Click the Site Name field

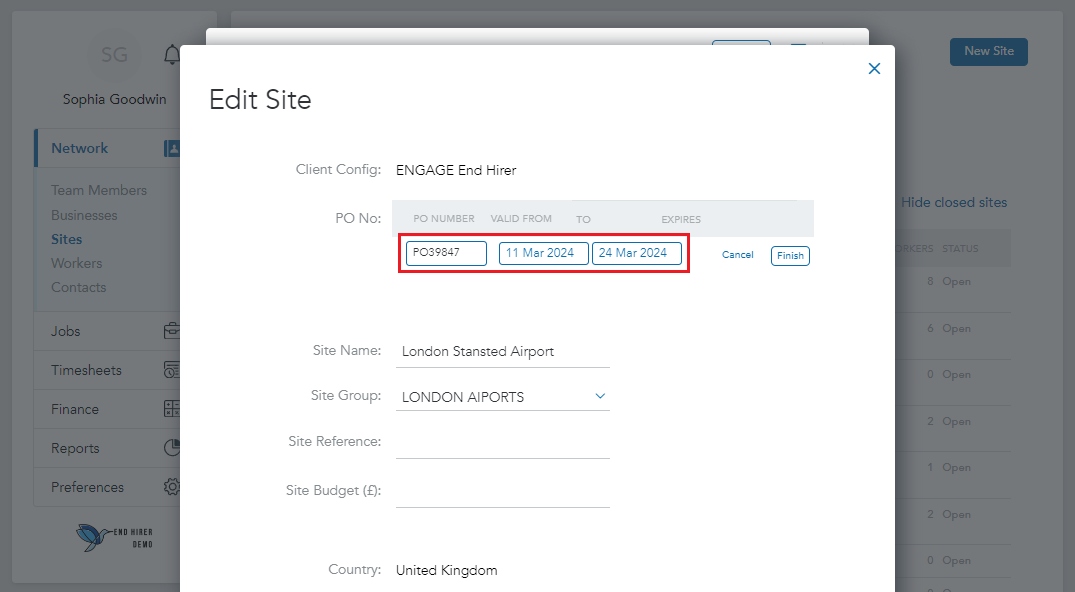(503, 352)
